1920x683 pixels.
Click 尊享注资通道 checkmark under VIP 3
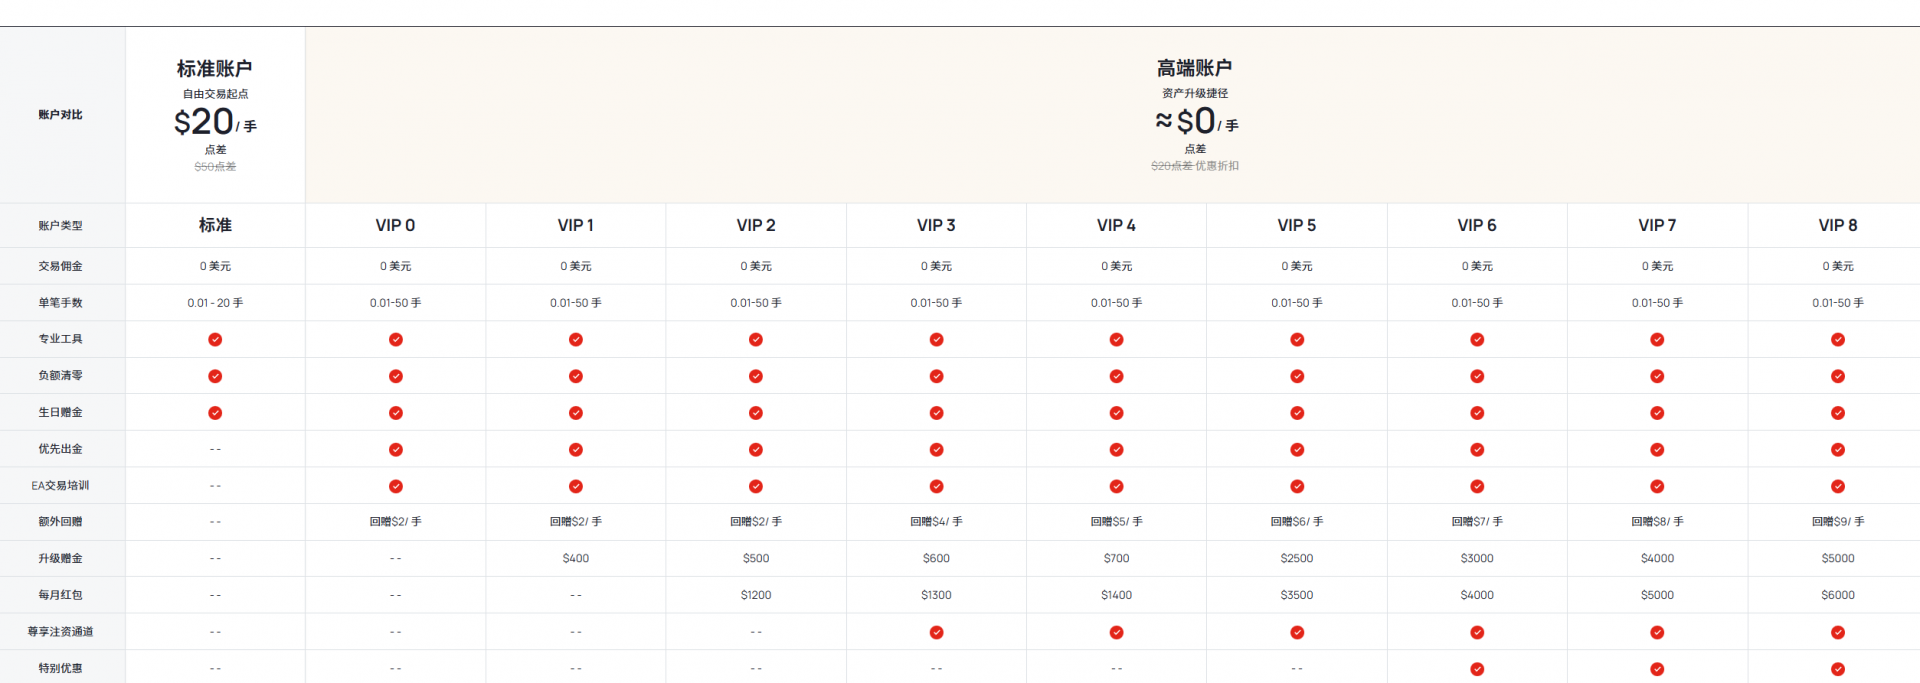click(x=936, y=632)
